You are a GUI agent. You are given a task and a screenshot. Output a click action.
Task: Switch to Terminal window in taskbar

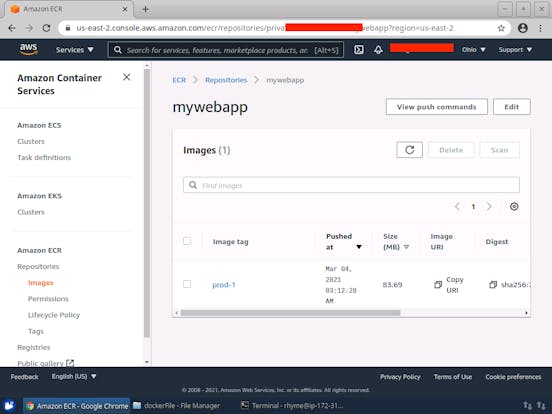coord(292,406)
